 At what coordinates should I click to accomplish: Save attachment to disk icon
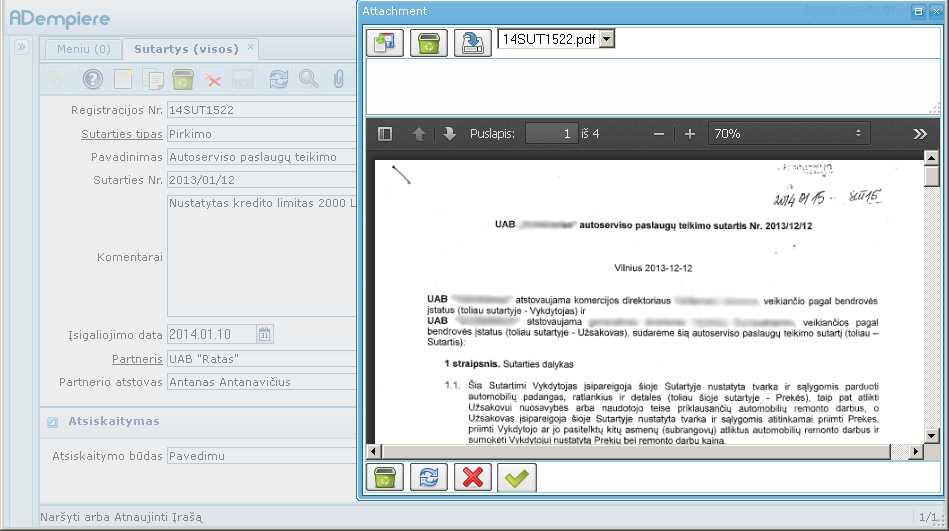coord(473,43)
